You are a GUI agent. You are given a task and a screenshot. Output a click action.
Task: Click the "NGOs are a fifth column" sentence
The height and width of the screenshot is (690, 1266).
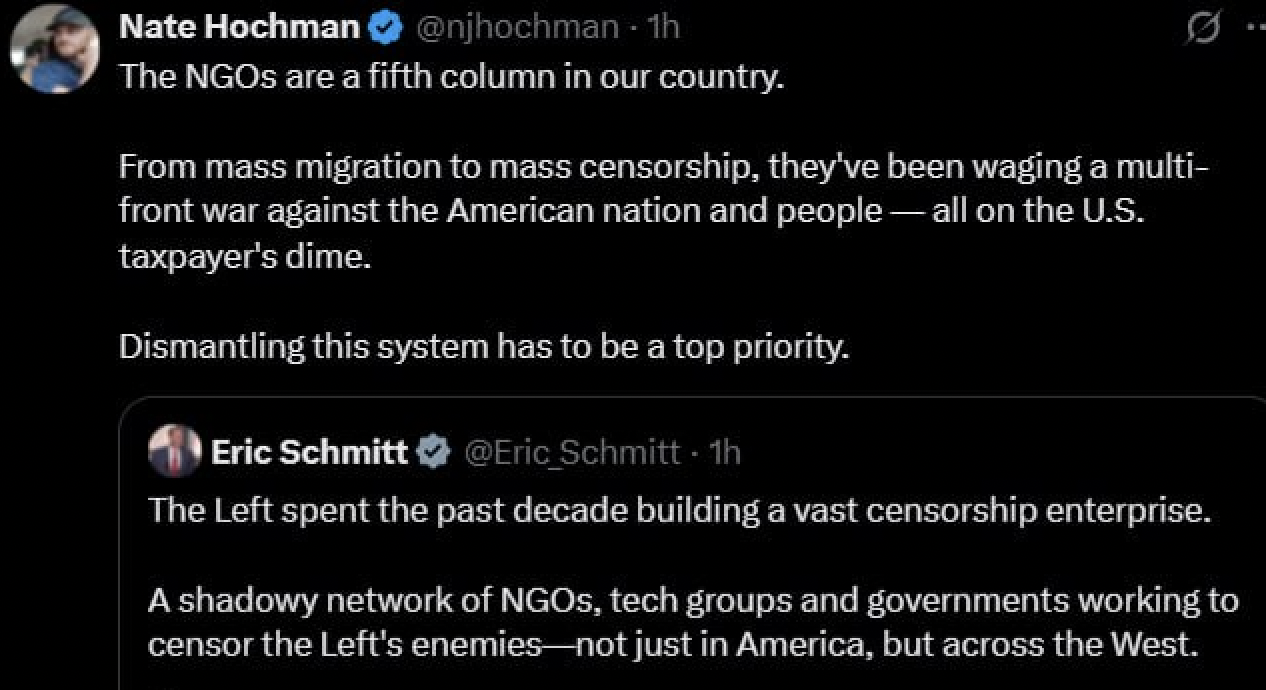coord(450,78)
